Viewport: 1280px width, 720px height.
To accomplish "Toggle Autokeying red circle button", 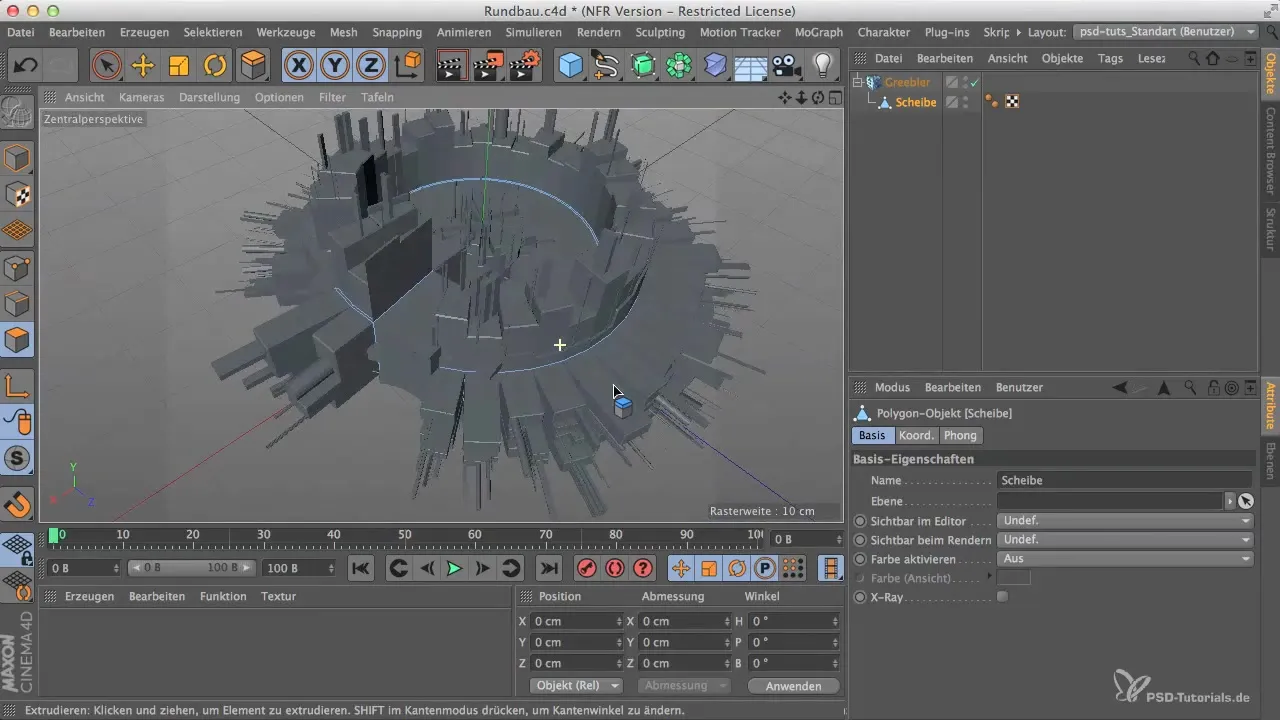I will tap(615, 568).
